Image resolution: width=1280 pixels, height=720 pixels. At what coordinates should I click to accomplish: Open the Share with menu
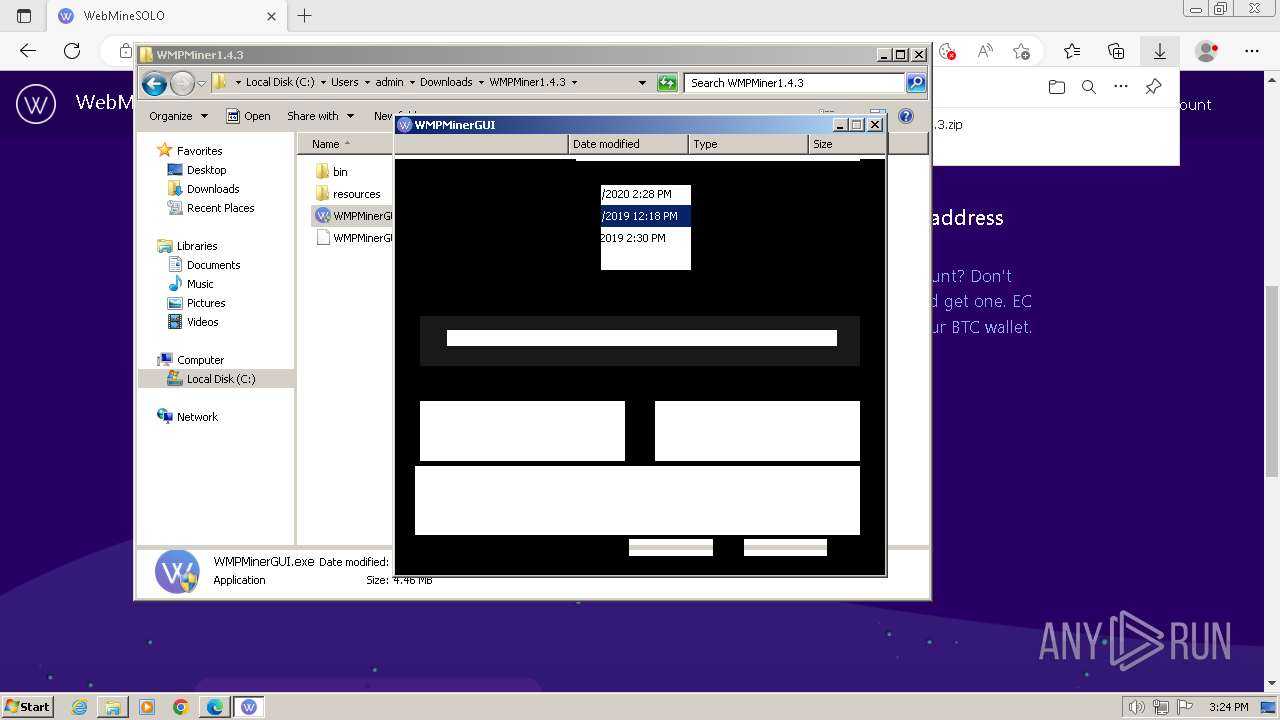pyautogui.click(x=320, y=116)
